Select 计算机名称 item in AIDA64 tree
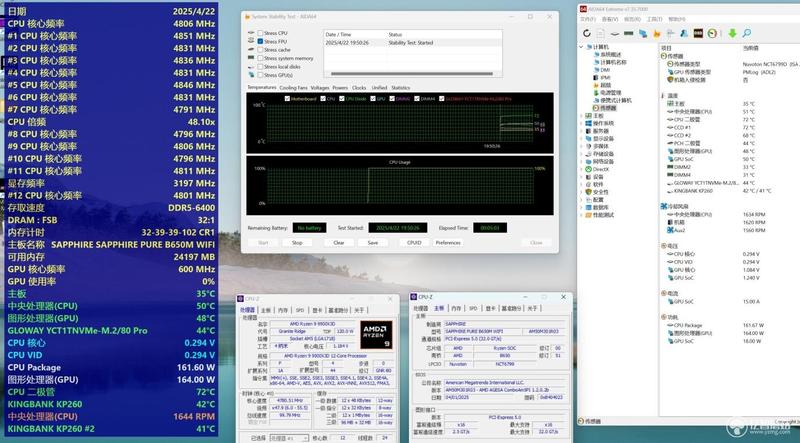Screen dimensions: 800x443 (x=609, y=62)
